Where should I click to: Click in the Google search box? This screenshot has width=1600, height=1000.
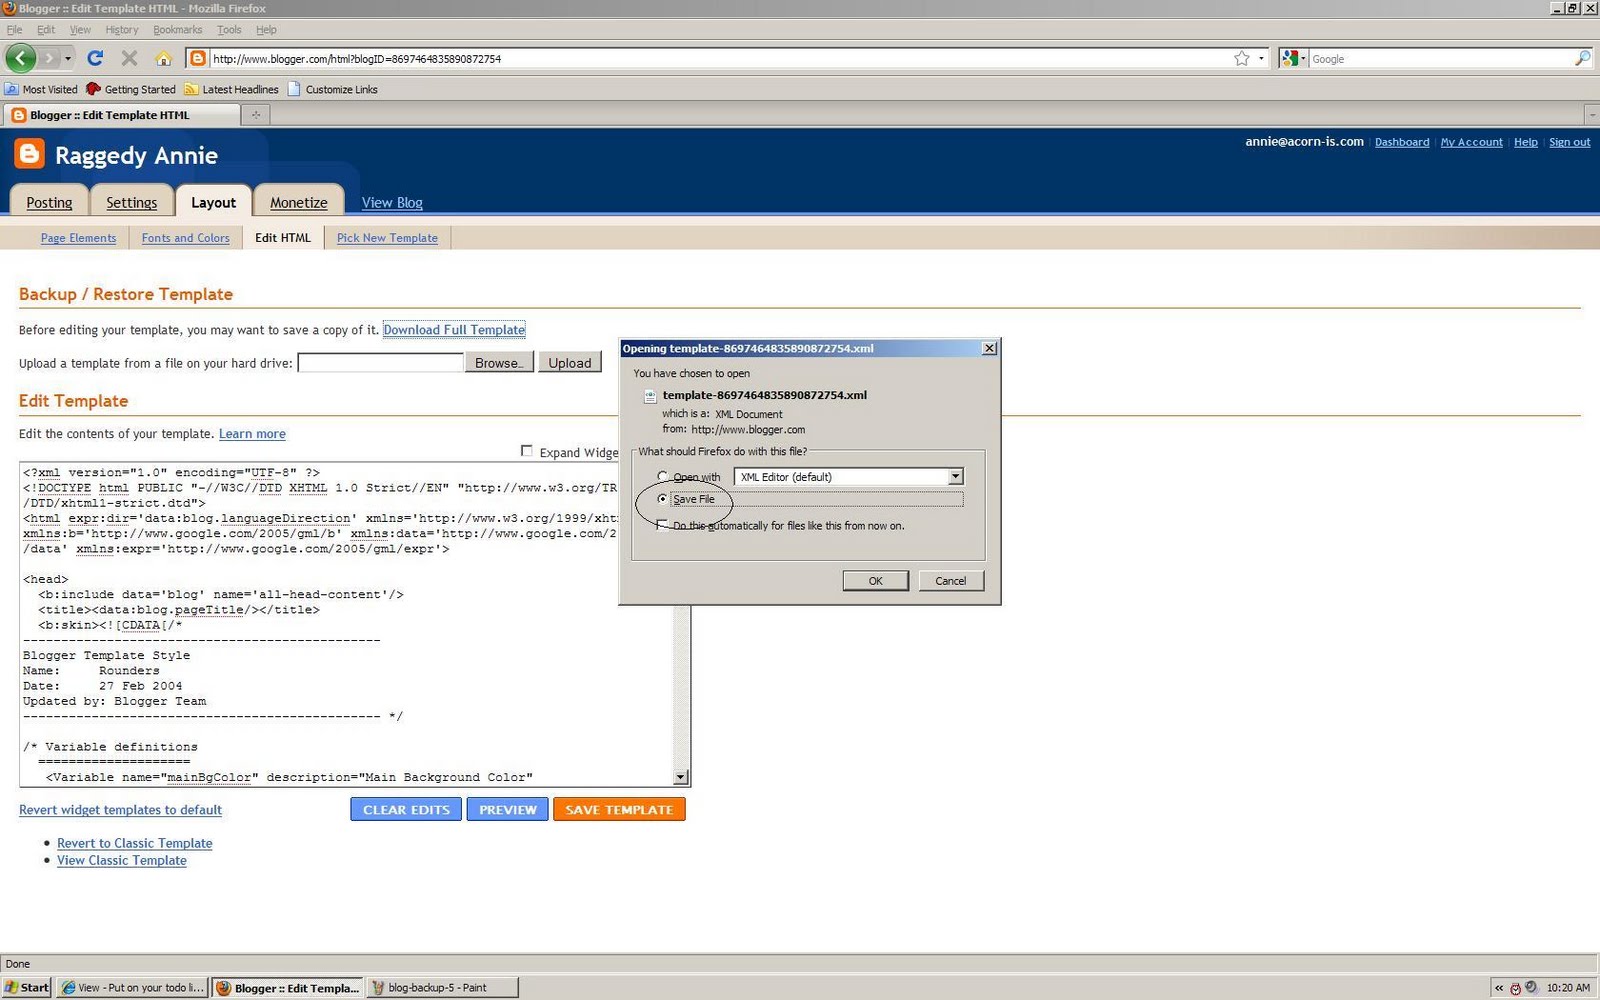[1440, 59]
